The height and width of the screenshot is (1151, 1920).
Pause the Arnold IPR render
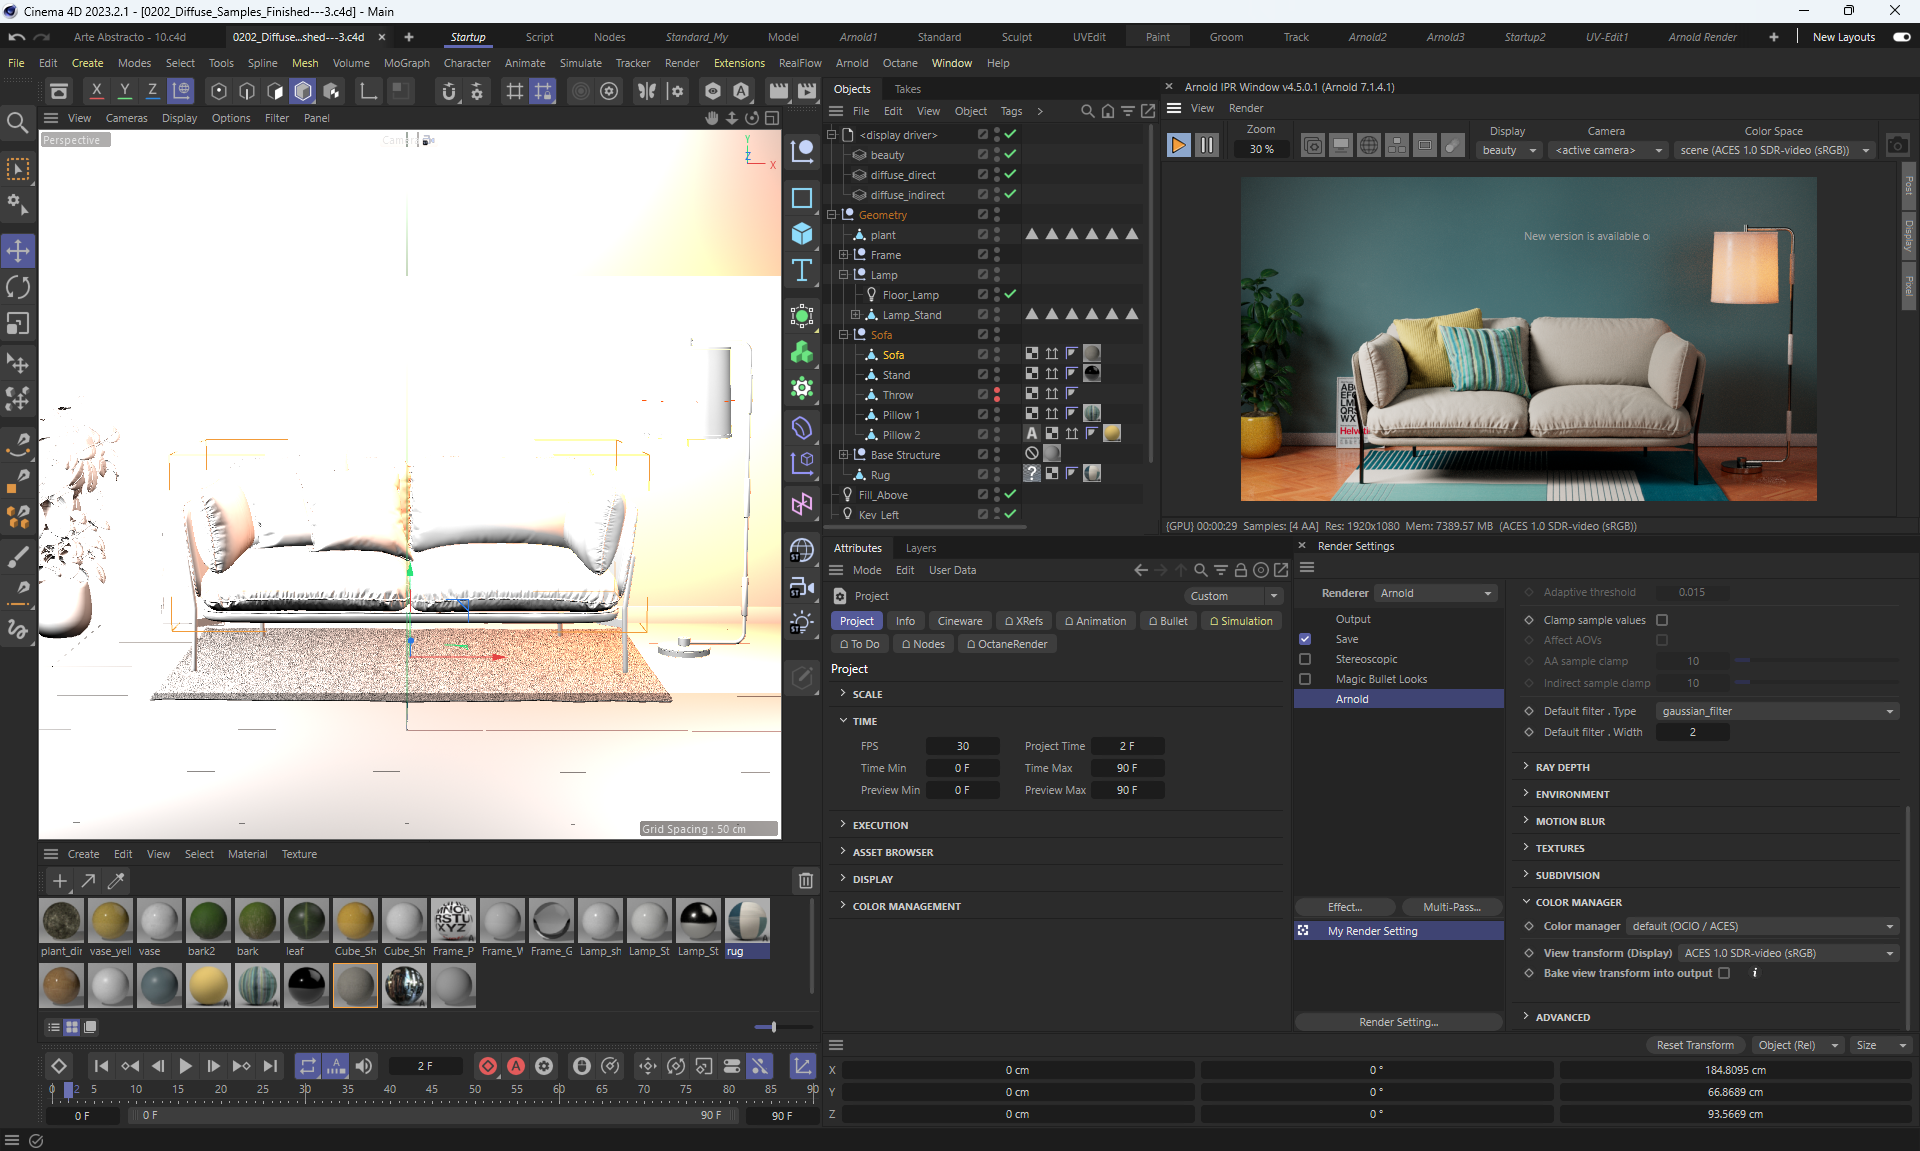(1207, 146)
